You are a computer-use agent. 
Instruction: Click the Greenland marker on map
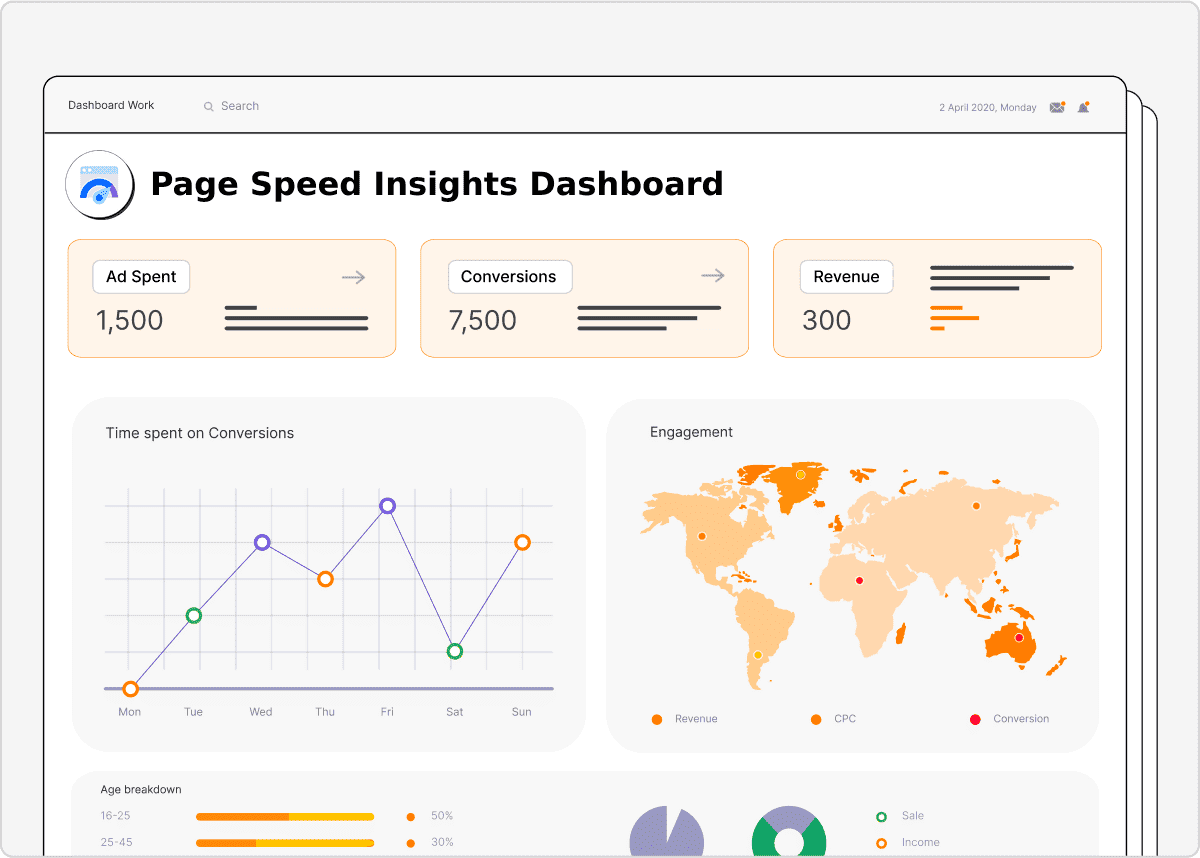[800, 475]
